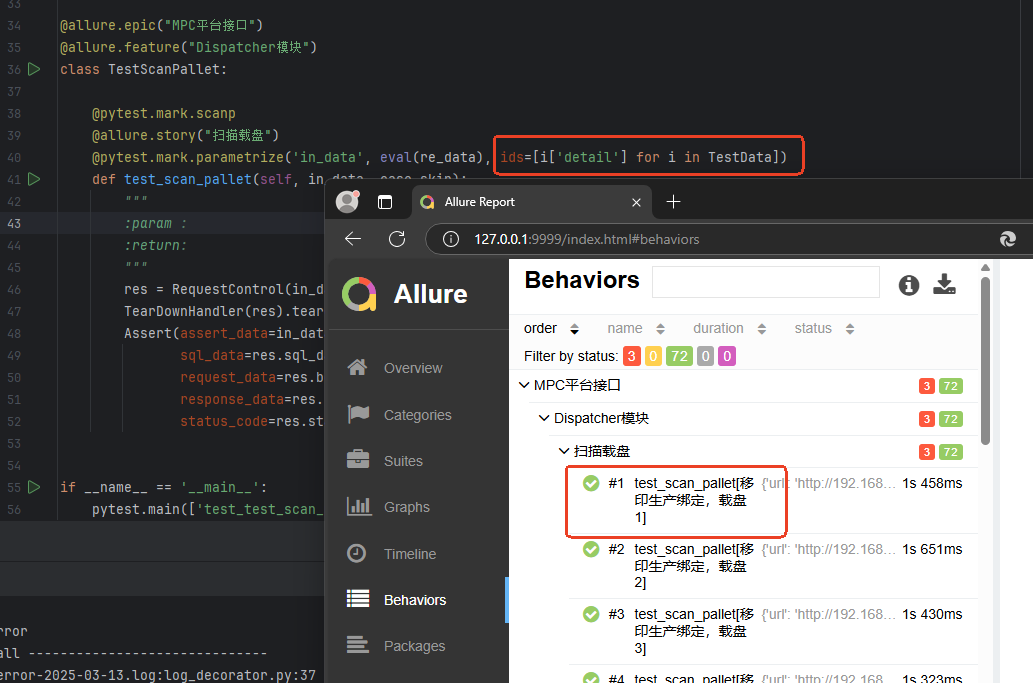Screen dimensions: 1033x683
Task: Click the site information icon in the address bar
Action: (x=451, y=239)
